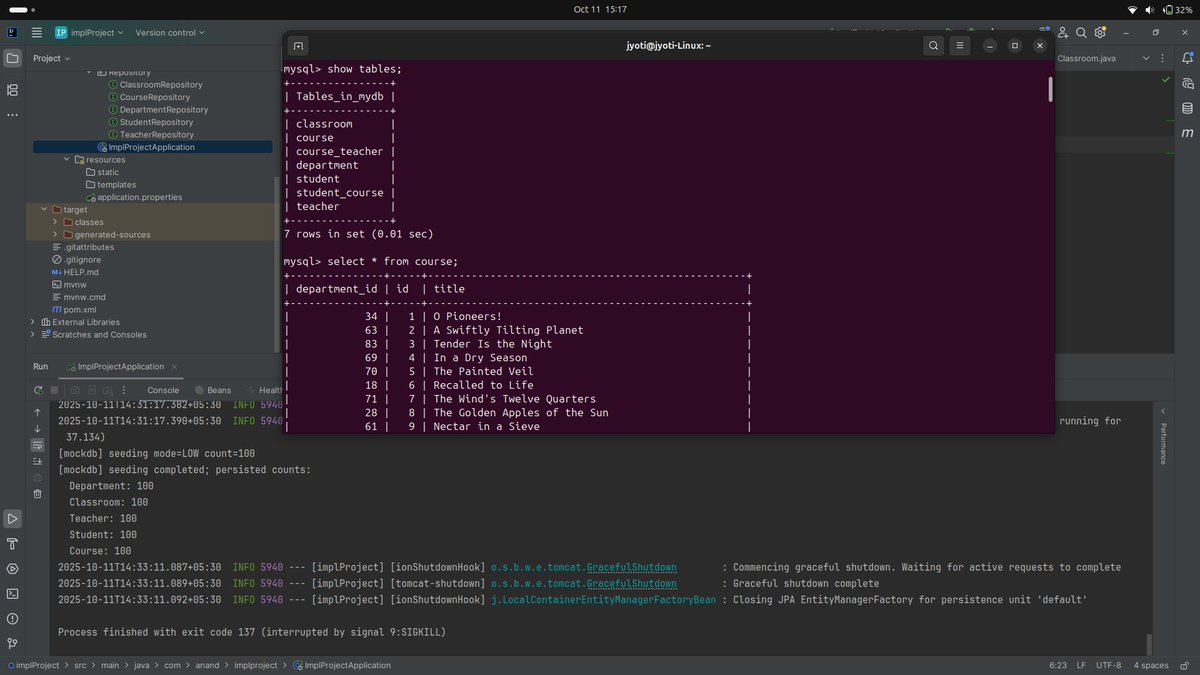Select DepartmentRepository in project tree
This screenshot has height=675, width=1200.
[157, 110]
